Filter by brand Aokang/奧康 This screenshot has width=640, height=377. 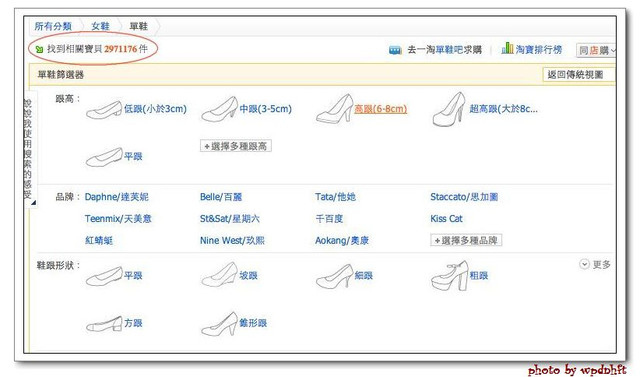point(342,241)
